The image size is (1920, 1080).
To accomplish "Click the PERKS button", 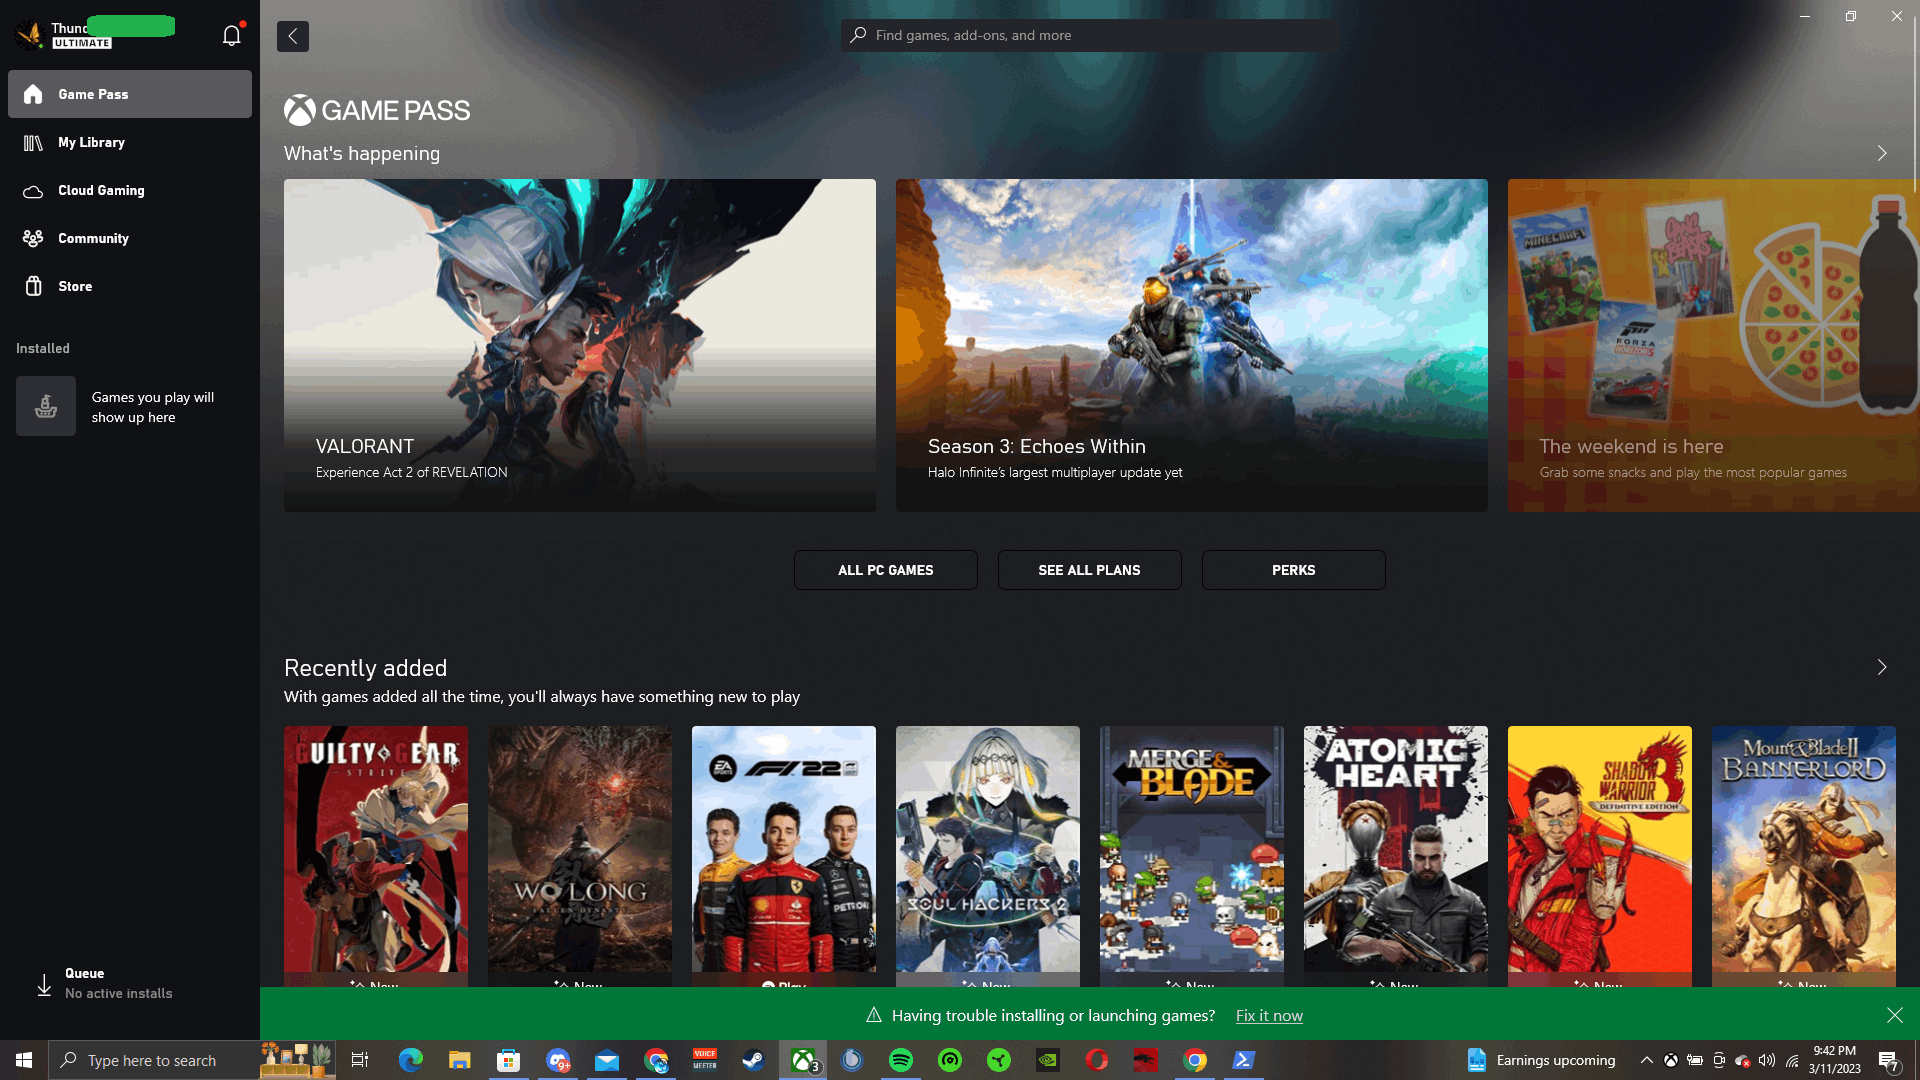I will 1294,570.
